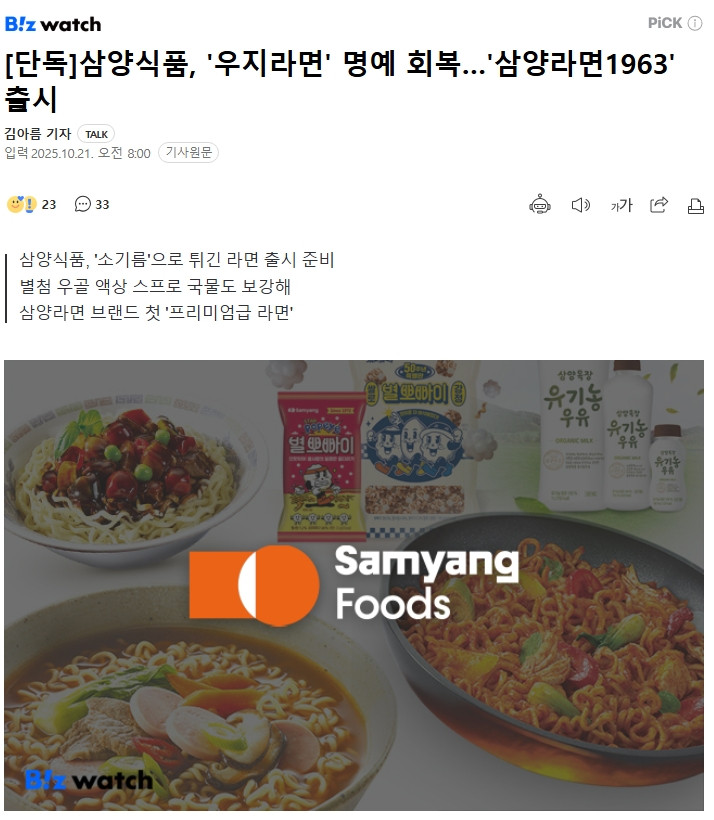Open PICK info circle icon

pyautogui.click(x=695, y=23)
